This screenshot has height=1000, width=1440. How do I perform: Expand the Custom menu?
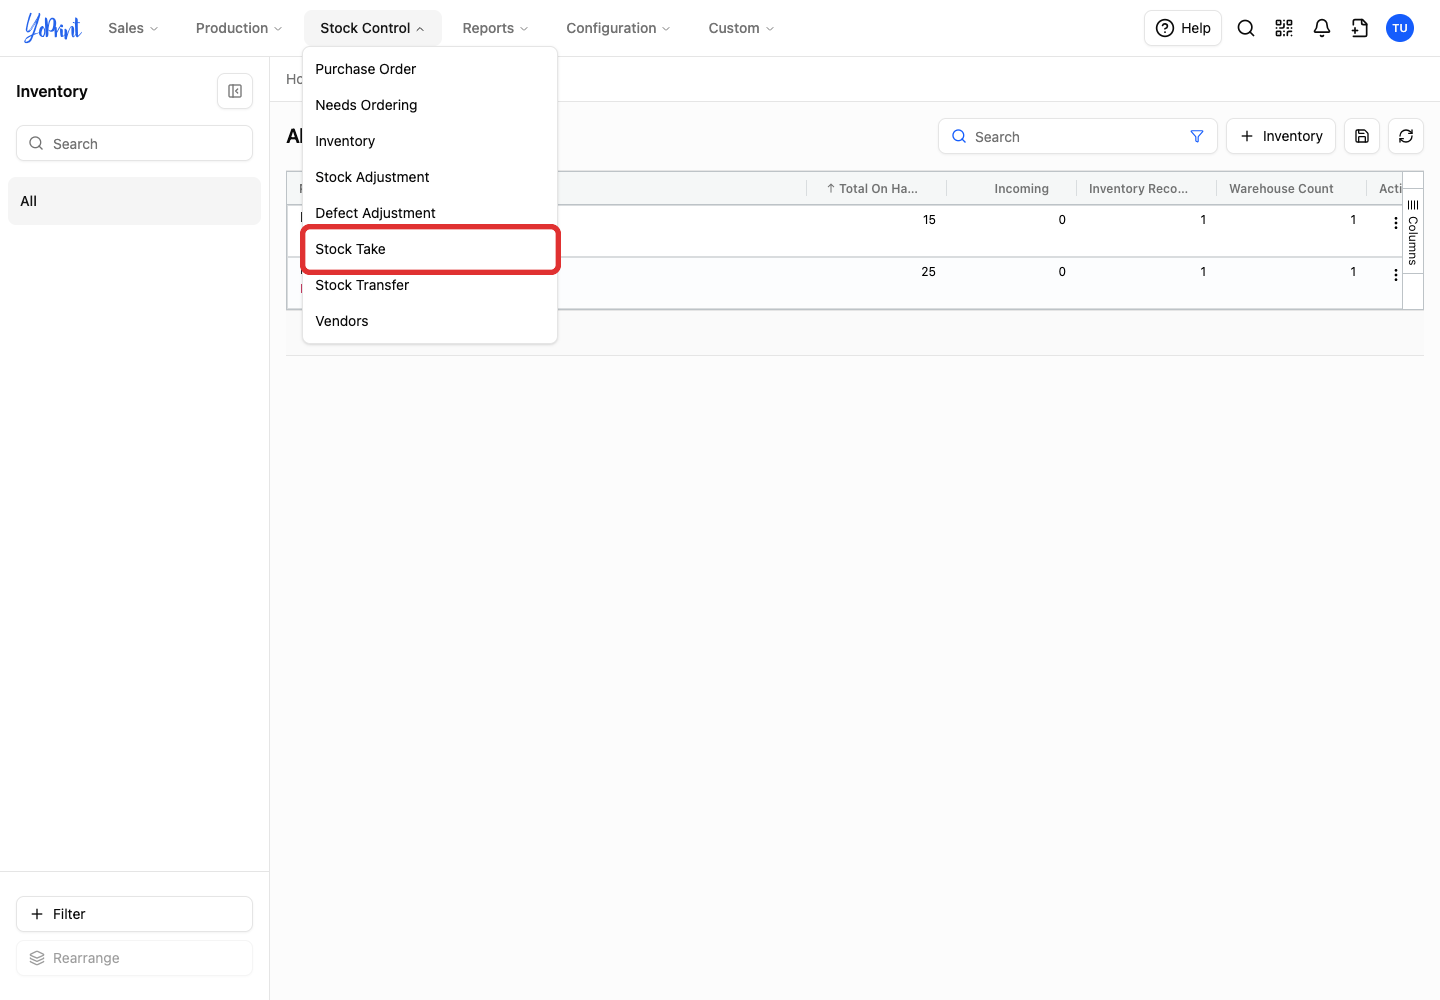pos(741,28)
